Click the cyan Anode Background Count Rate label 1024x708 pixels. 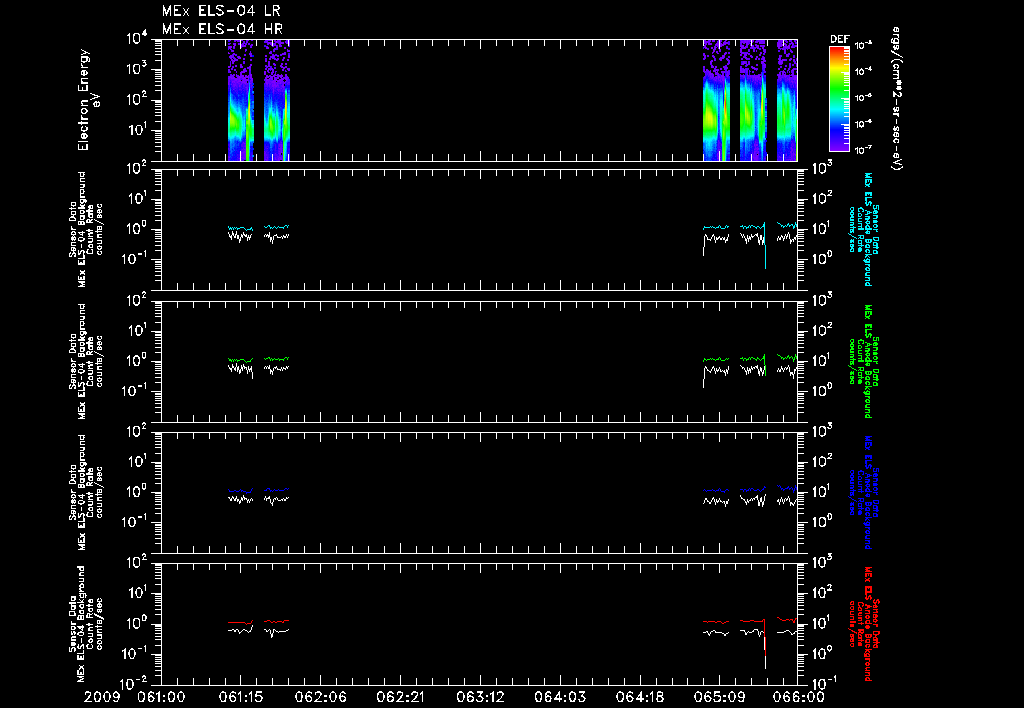864,229
